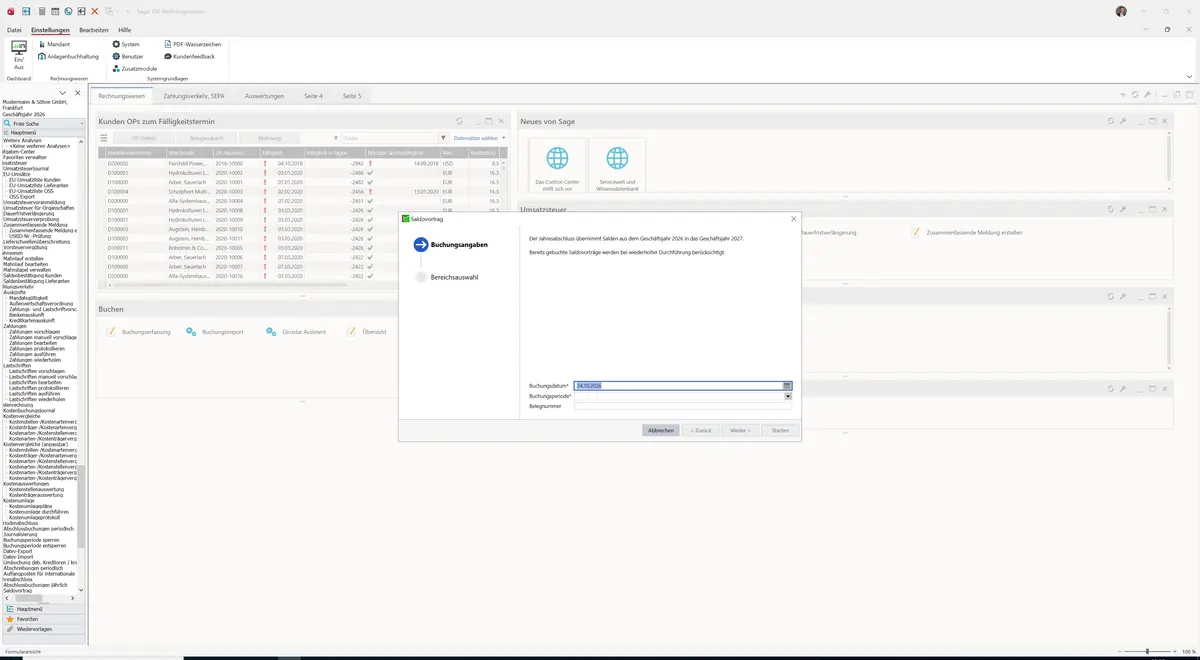Image resolution: width=1200 pixels, height=660 pixels.
Task: Open Buchungsimport in the Buchen panel
Action: (x=215, y=331)
